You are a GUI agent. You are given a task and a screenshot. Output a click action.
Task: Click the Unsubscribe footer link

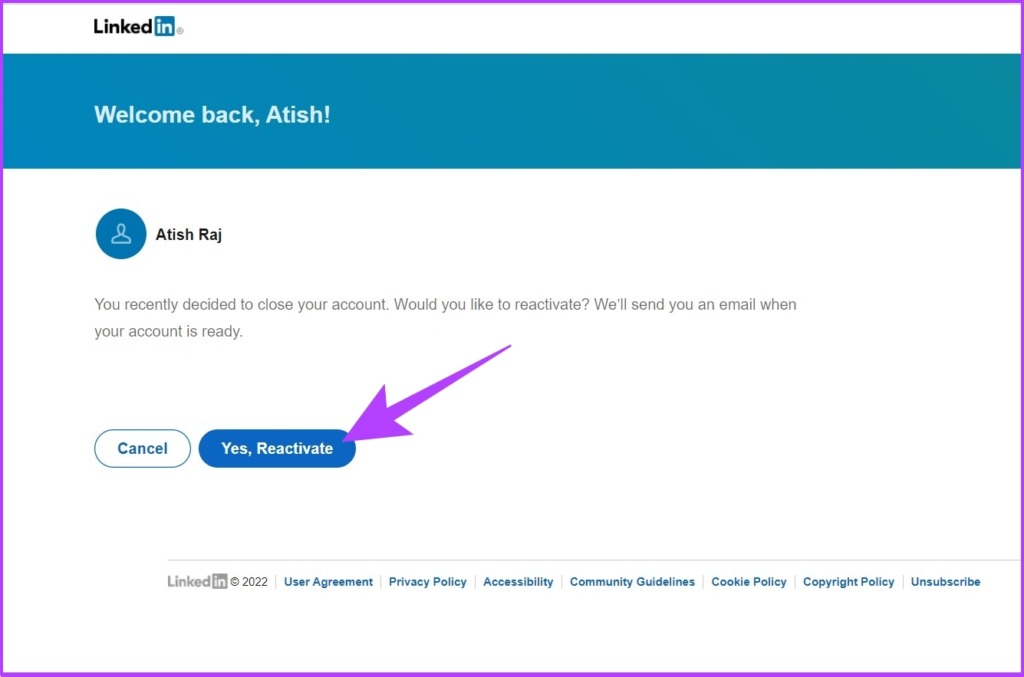click(946, 582)
